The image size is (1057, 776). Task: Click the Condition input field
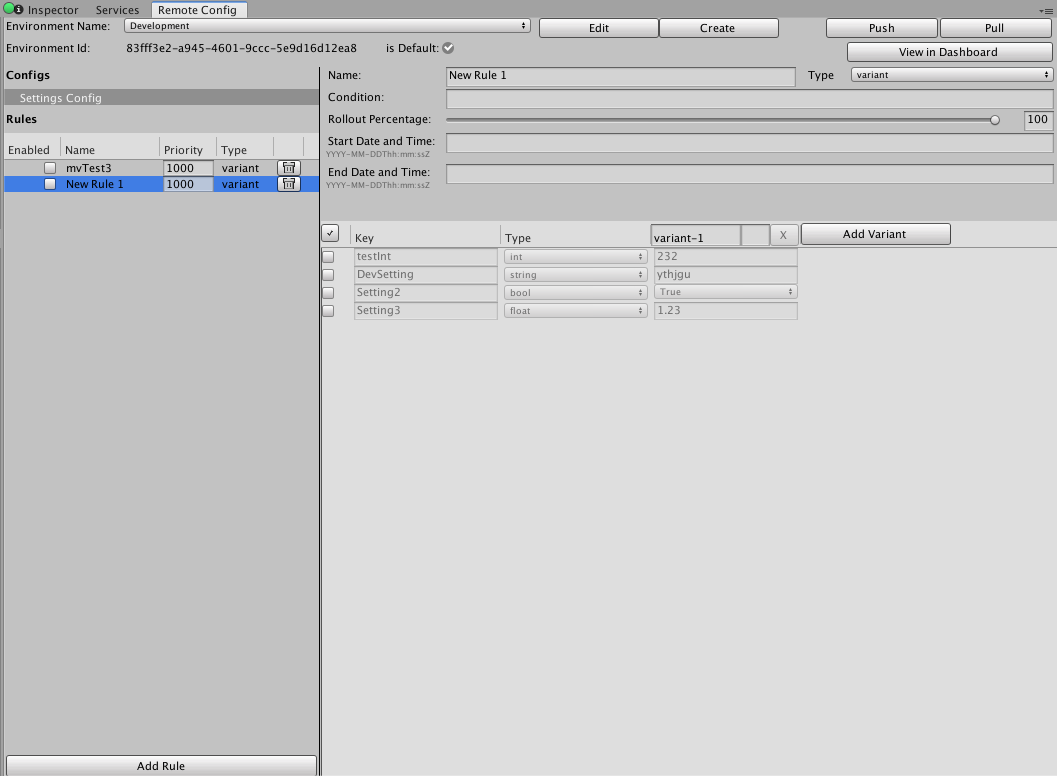click(749, 98)
